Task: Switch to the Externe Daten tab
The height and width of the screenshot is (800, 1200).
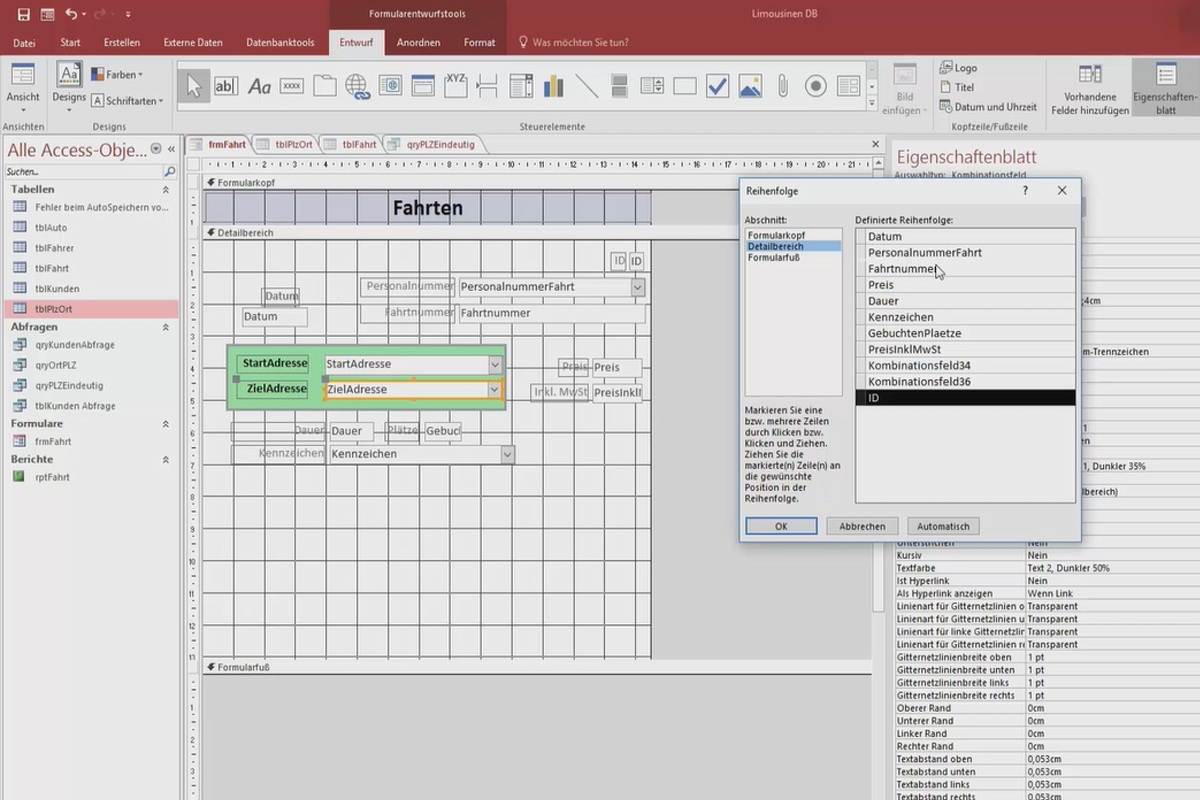Action: [x=193, y=42]
